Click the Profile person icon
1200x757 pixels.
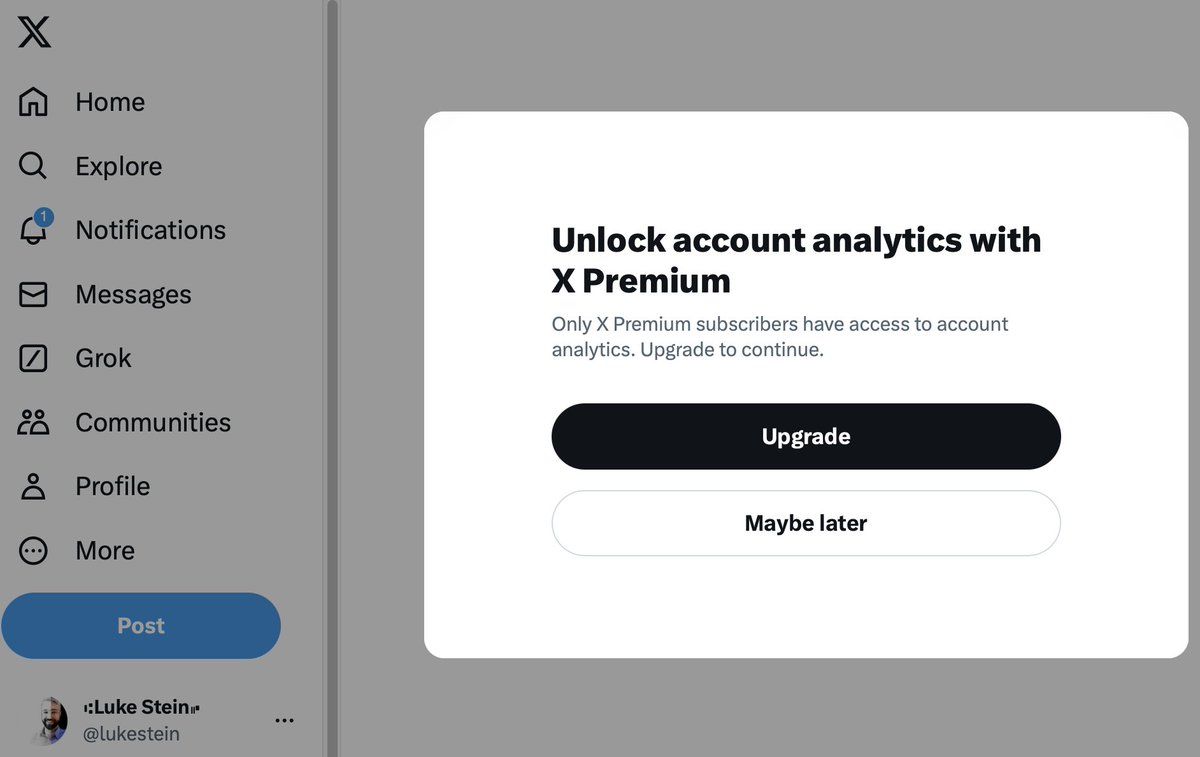33,487
